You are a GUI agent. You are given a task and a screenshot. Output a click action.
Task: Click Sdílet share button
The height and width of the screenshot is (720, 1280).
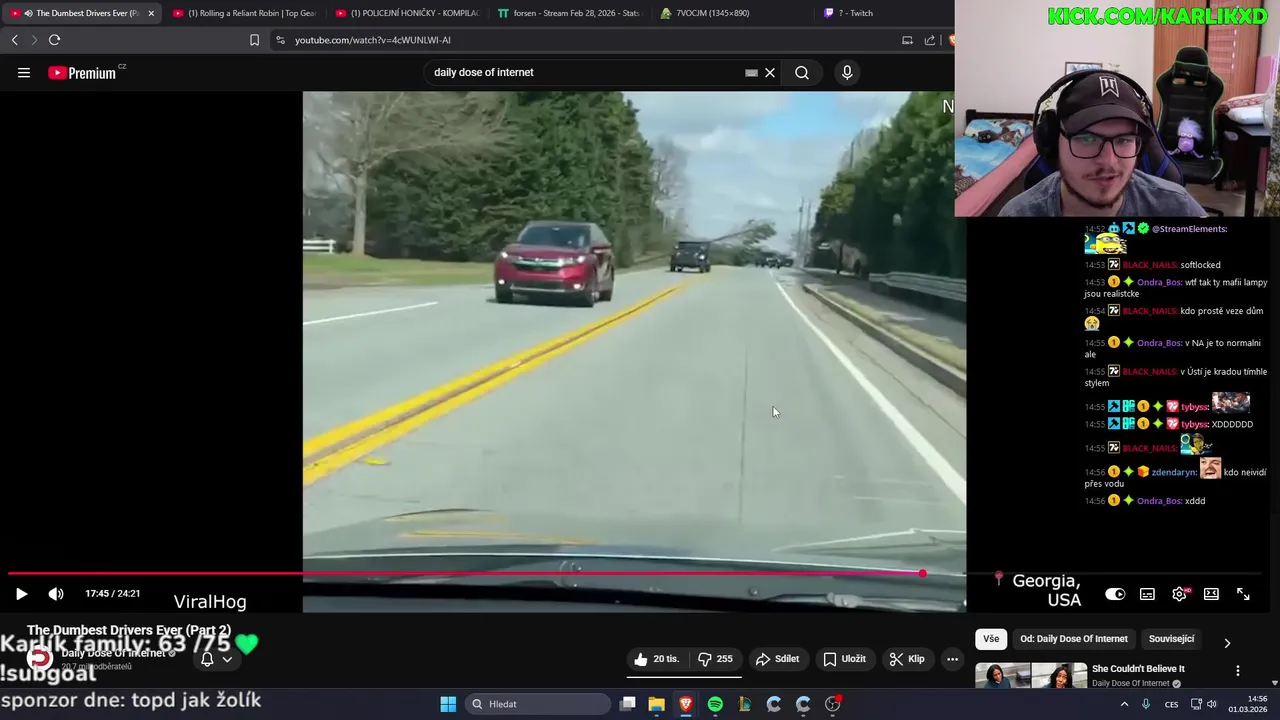[777, 659]
